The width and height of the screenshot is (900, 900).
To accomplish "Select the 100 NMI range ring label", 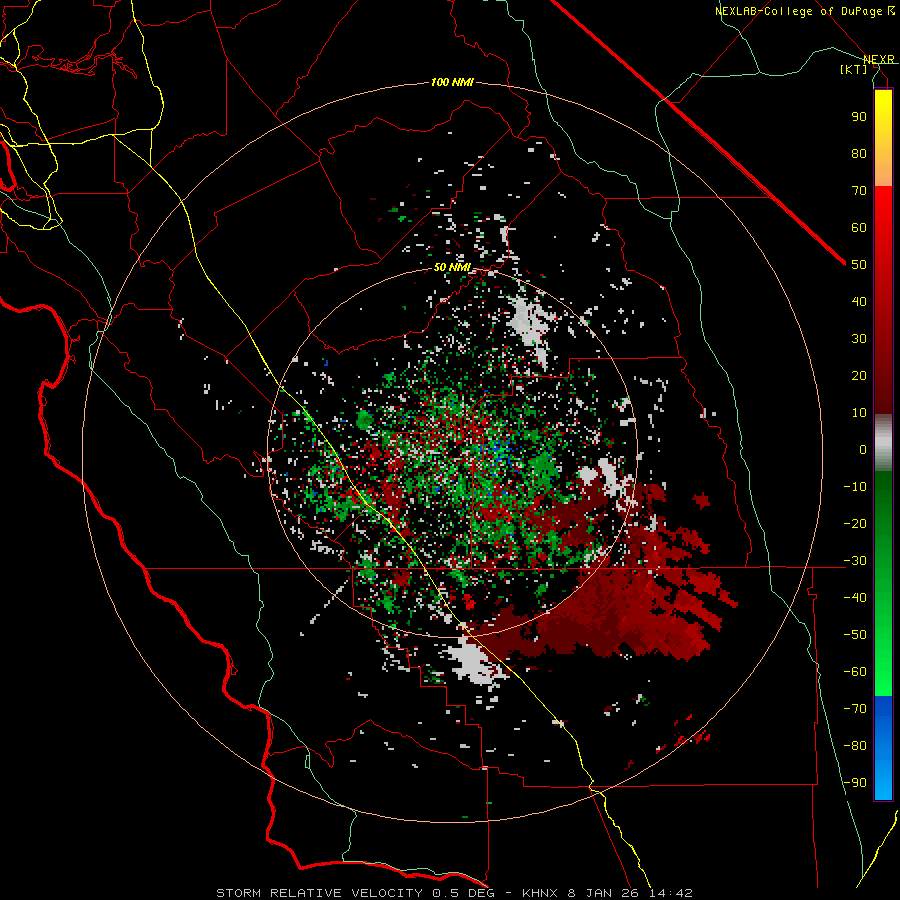I will [452, 83].
